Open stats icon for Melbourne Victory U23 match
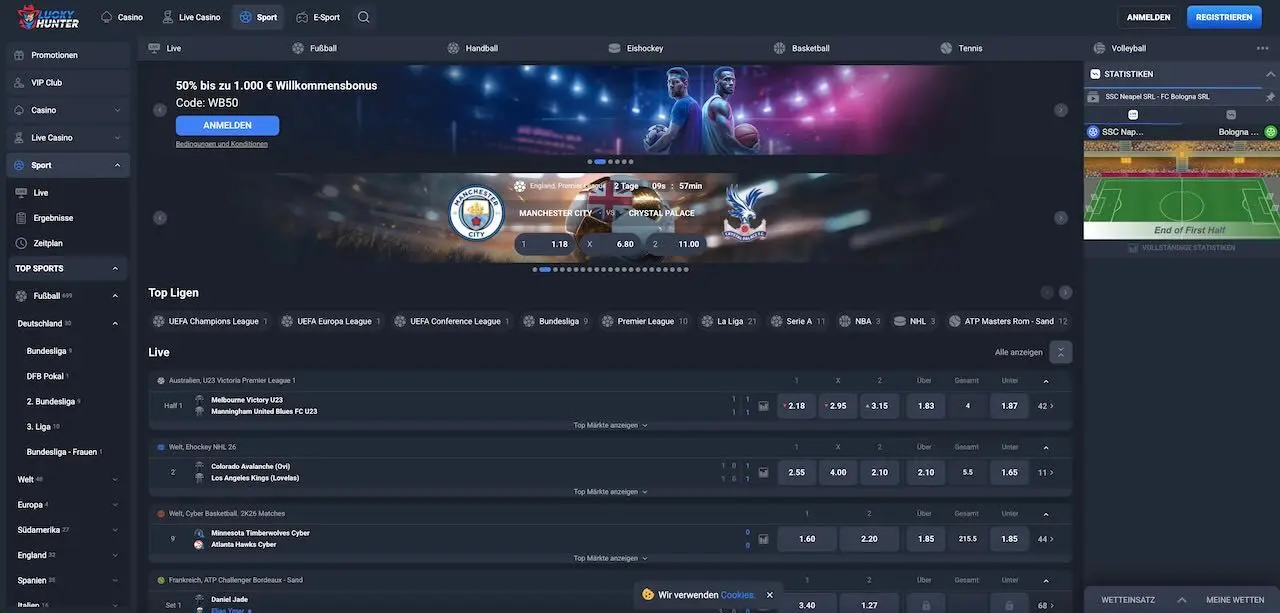The width and height of the screenshot is (1280, 613). pos(764,406)
